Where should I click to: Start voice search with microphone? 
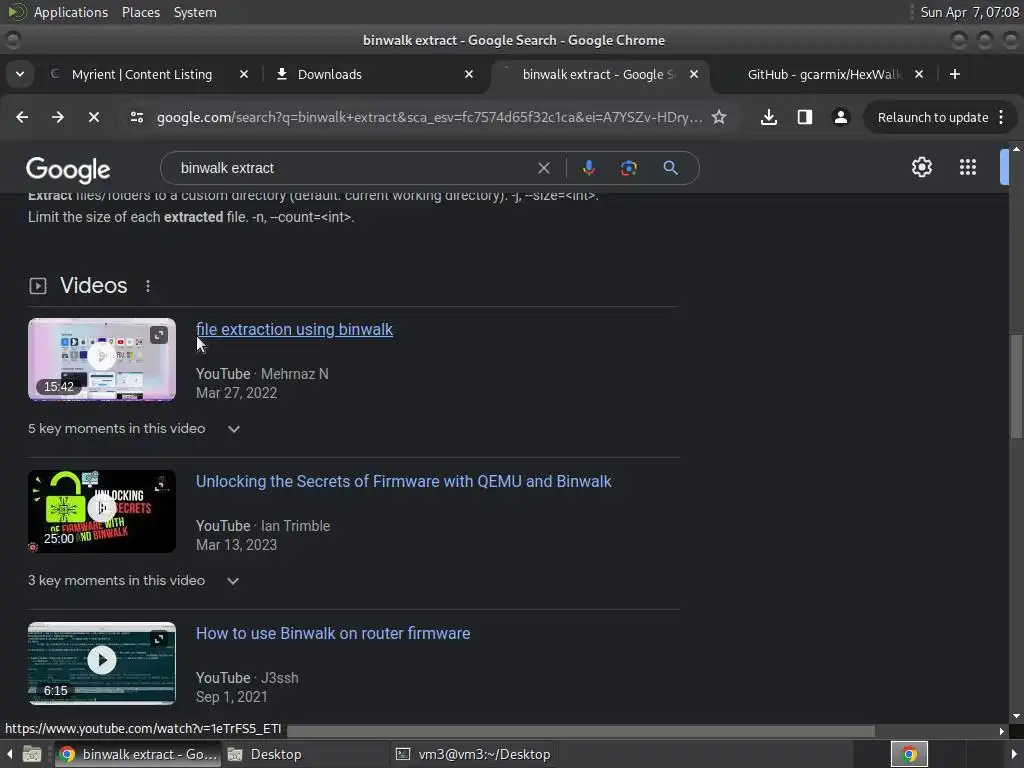point(588,168)
